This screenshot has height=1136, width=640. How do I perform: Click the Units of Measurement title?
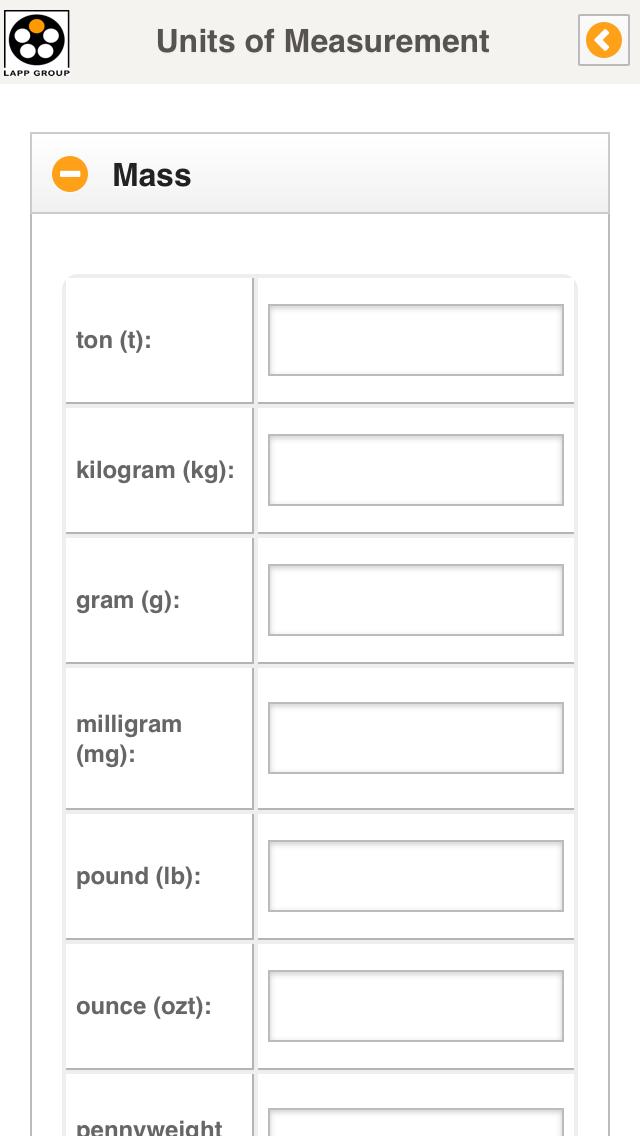tap(322, 41)
